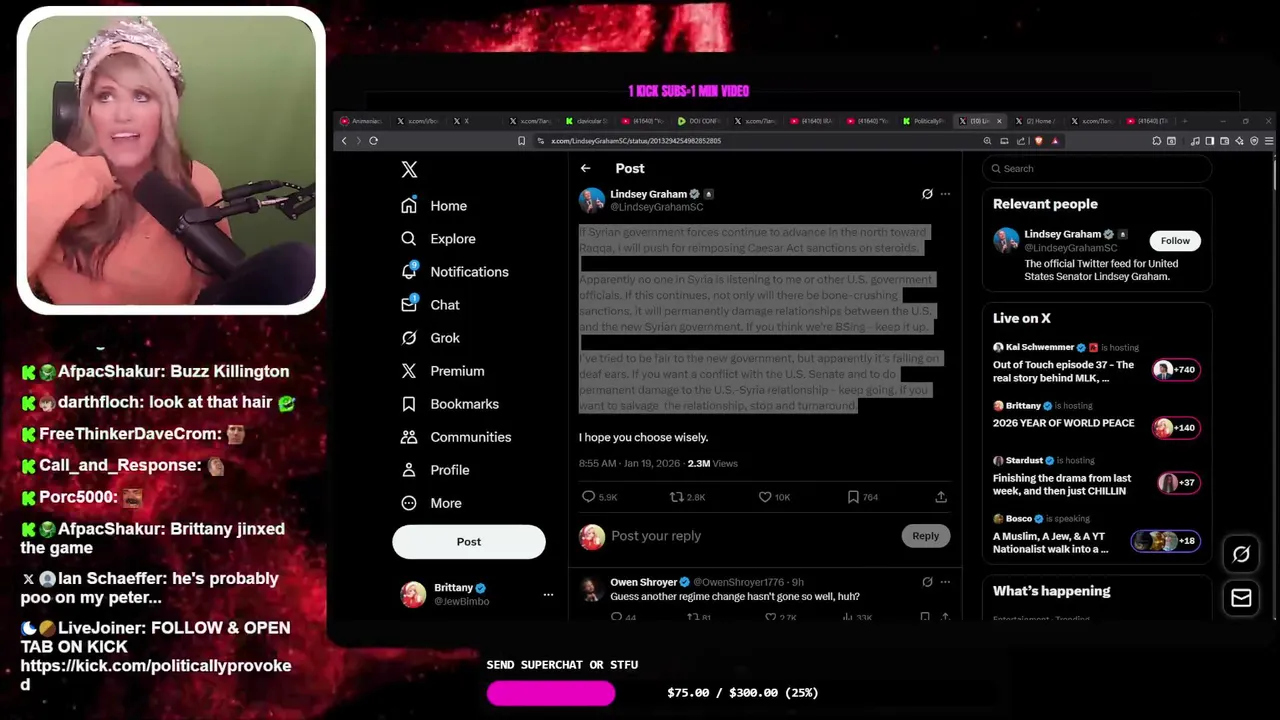The width and height of the screenshot is (1280, 720).
Task: Click the floating messages envelope button
Action: pyautogui.click(x=1241, y=598)
